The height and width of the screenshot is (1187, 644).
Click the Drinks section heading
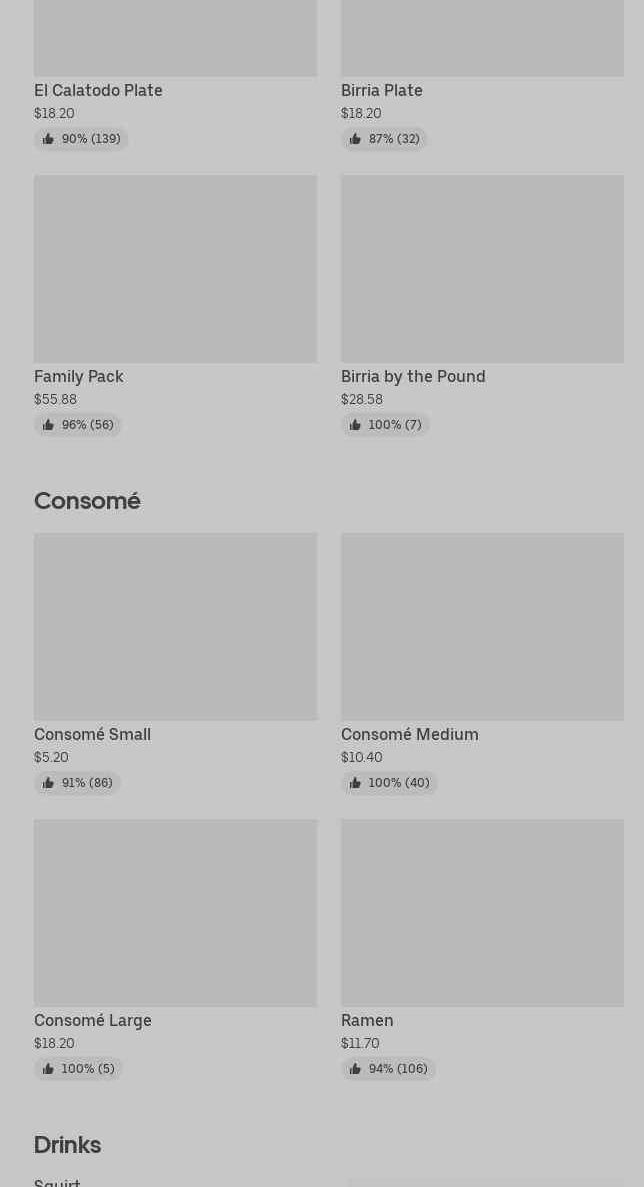pos(67,1144)
